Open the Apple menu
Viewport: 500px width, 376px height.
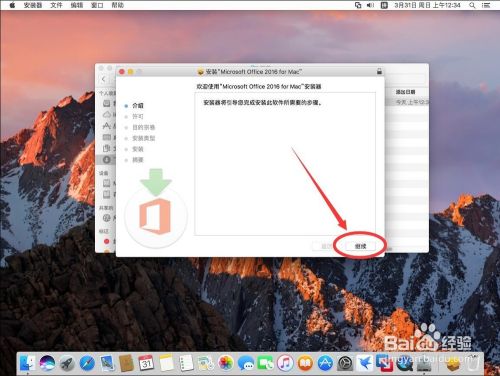[12, 5]
